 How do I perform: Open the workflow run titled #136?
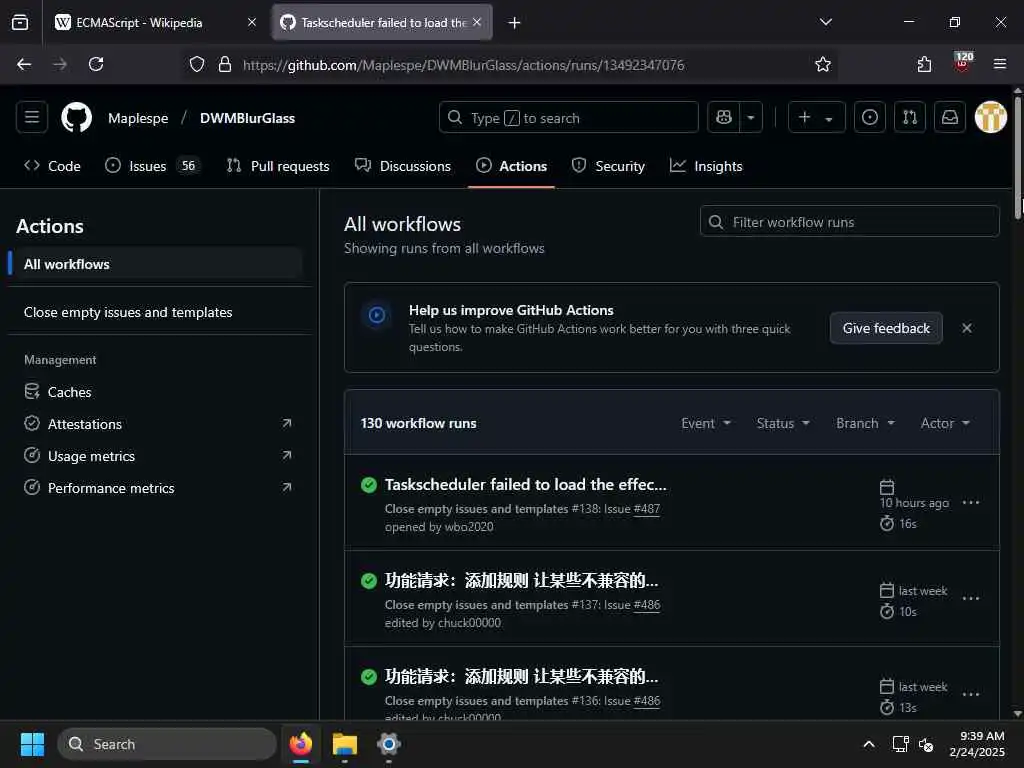point(521,677)
